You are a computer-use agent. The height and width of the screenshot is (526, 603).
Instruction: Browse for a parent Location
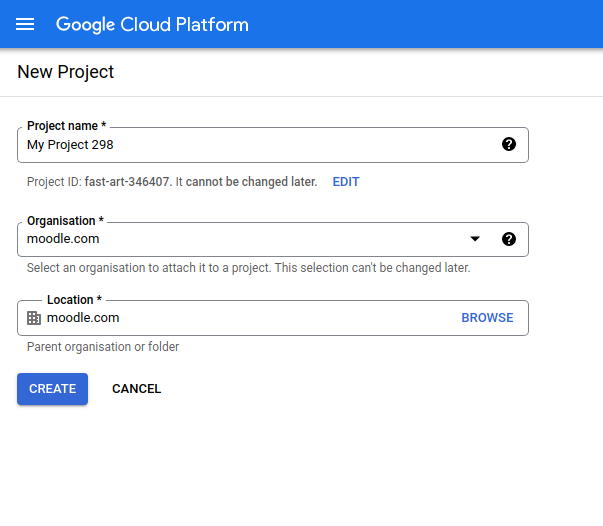click(487, 318)
